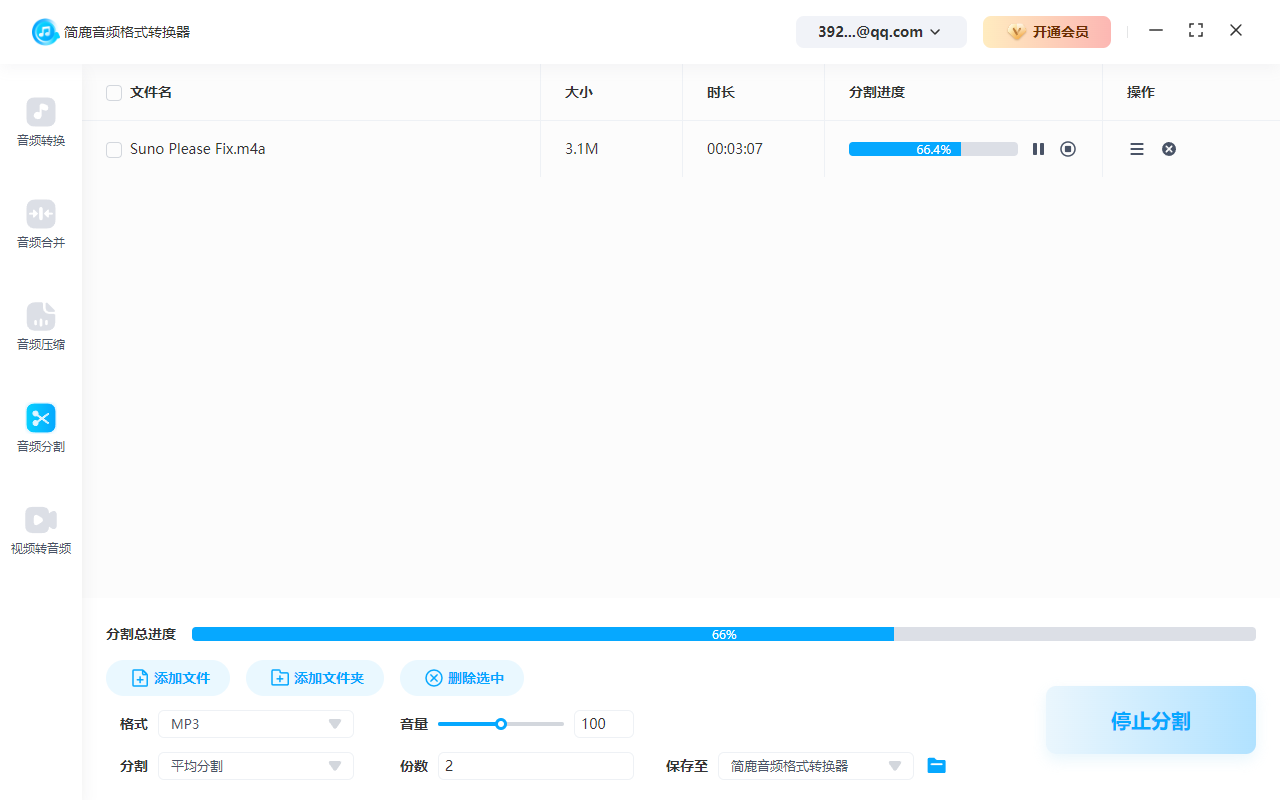Switch to the 音频压缩 compression tool
This screenshot has height=800, width=1280.
point(40,326)
